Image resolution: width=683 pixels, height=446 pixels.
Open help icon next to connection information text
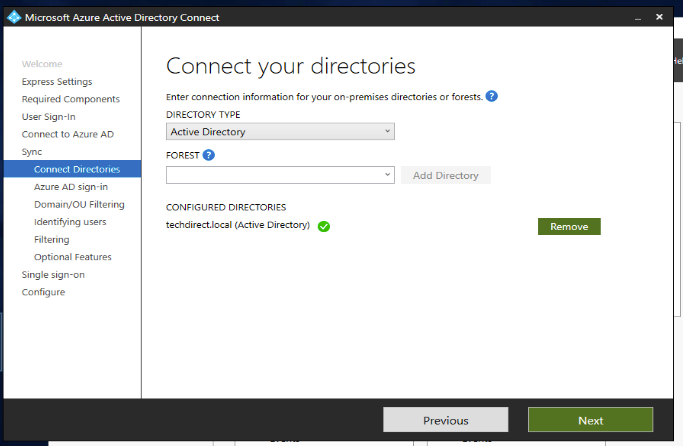point(491,96)
